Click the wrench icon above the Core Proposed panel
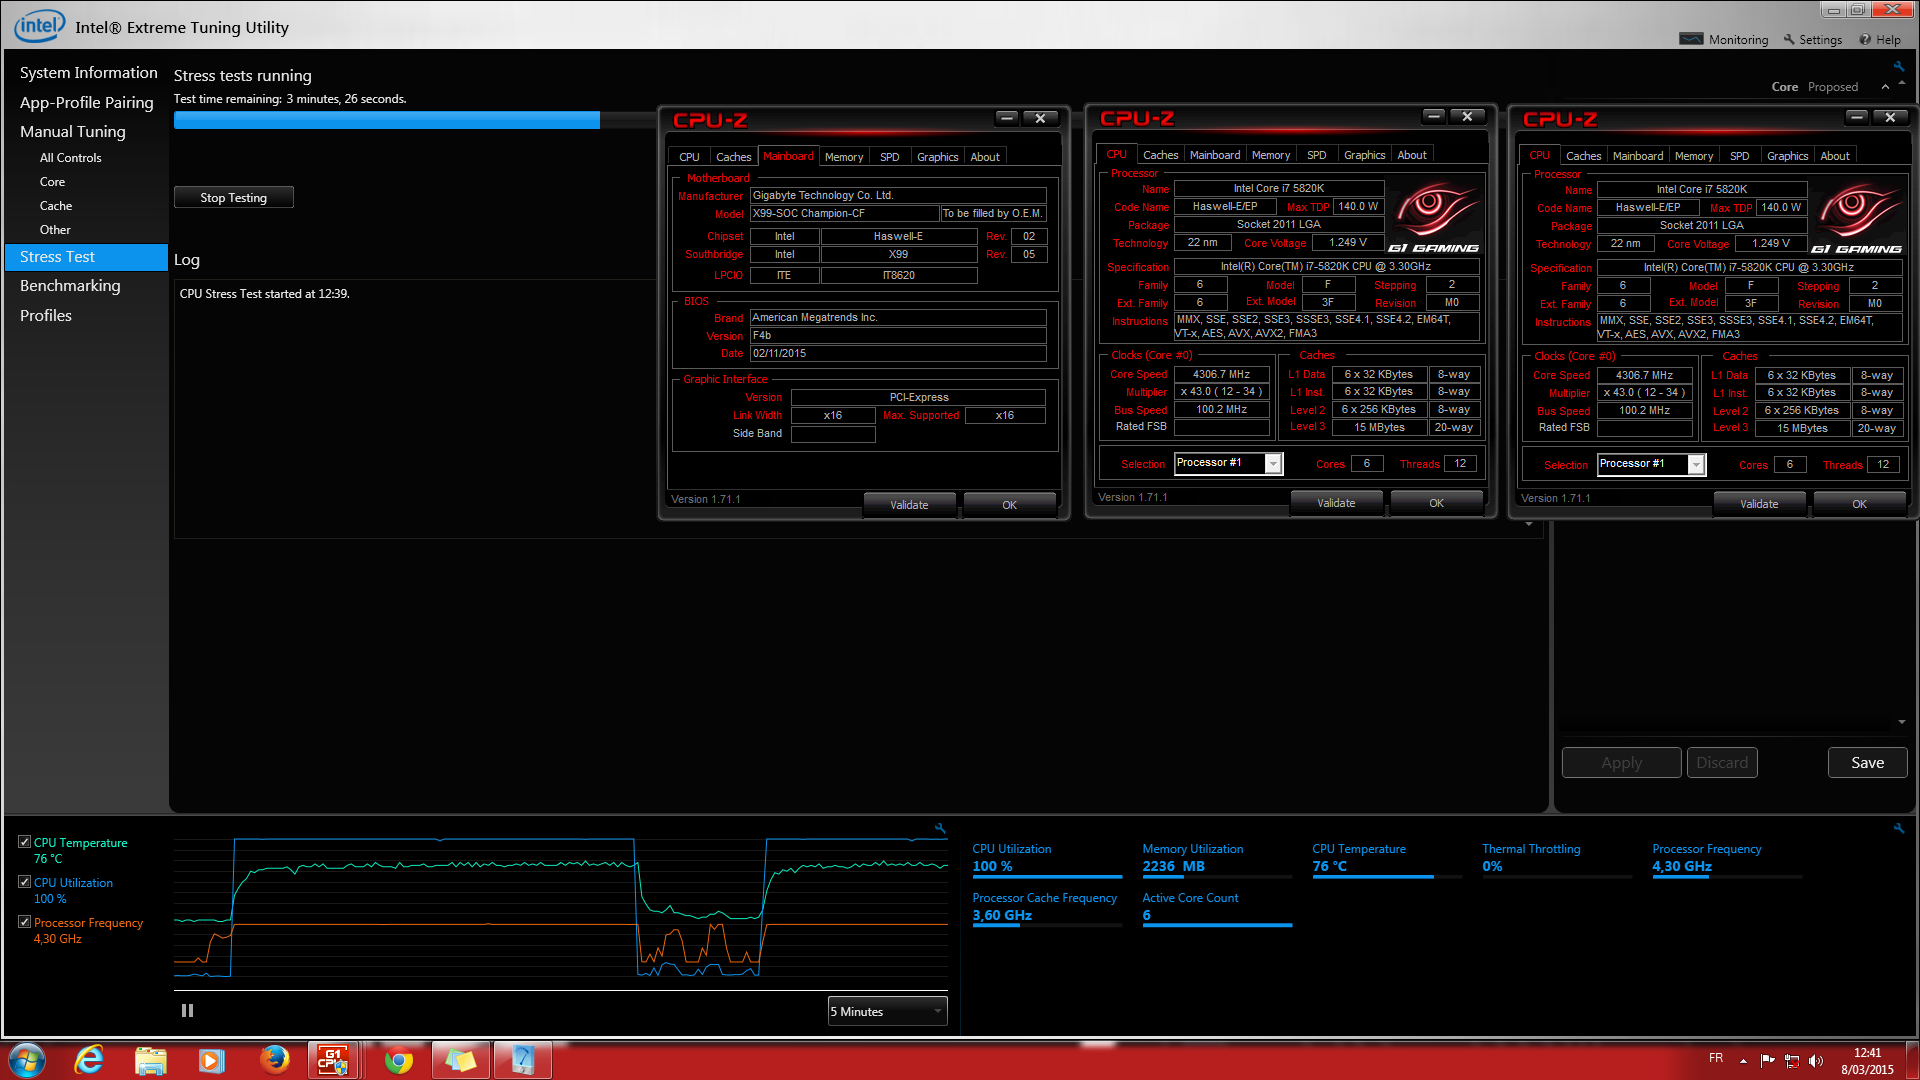The width and height of the screenshot is (1920, 1080). [1898, 67]
